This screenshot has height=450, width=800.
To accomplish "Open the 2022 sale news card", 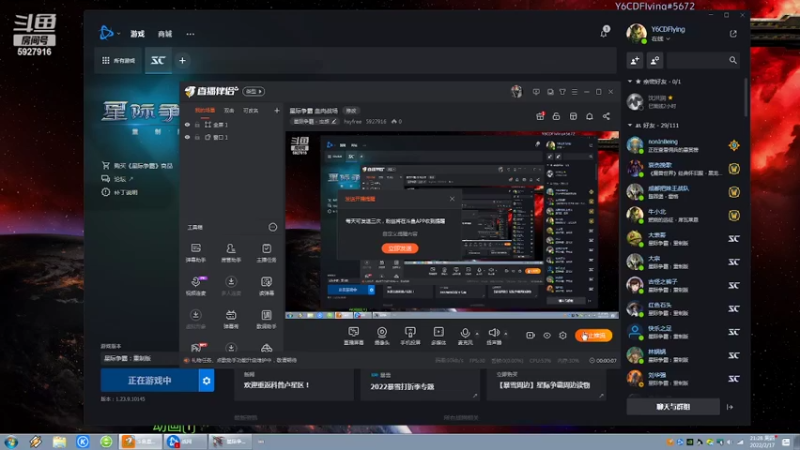I will pyautogui.click(x=420, y=385).
